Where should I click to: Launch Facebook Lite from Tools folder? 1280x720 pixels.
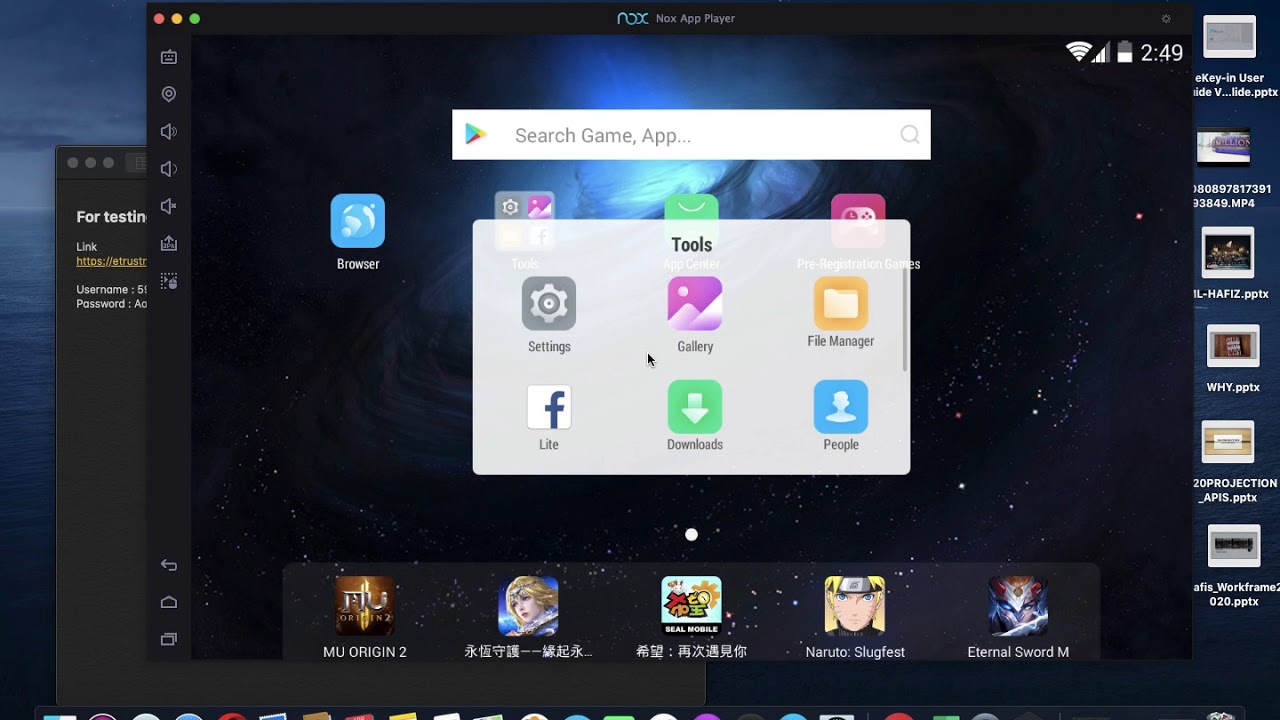[x=549, y=418]
